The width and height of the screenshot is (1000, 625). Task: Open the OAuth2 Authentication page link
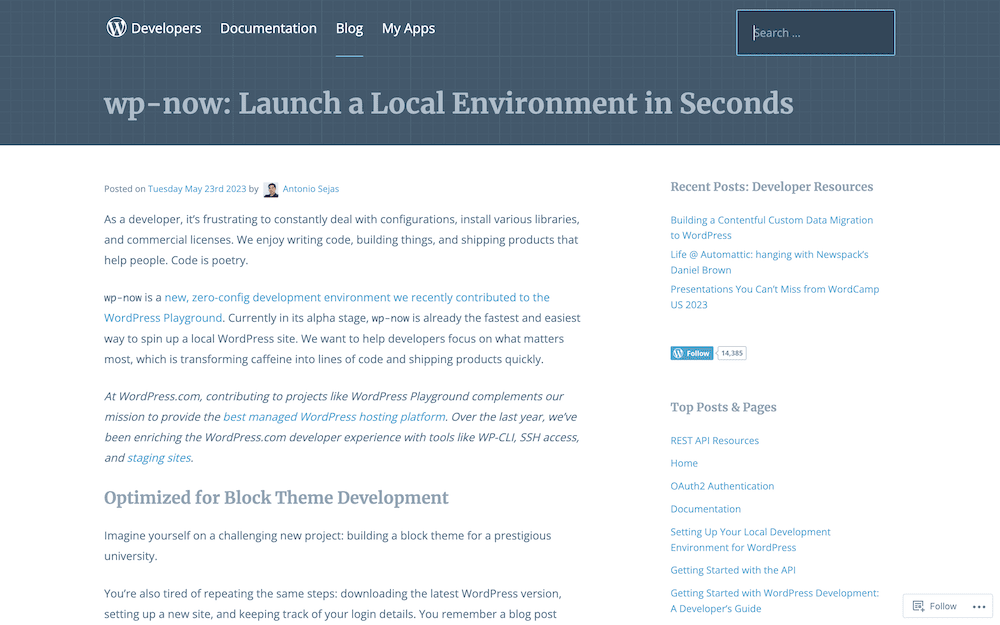click(x=722, y=485)
